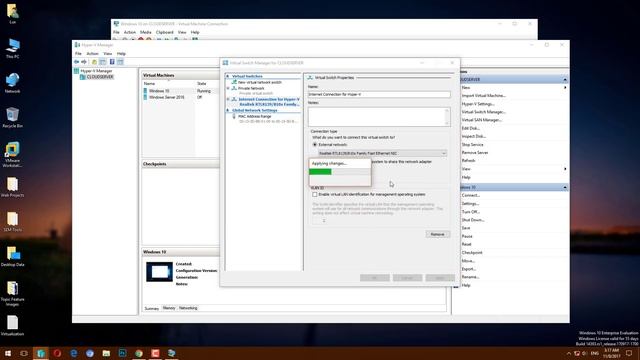Select the External network radio button
This screenshot has height=360, width=640.
(x=315, y=144)
